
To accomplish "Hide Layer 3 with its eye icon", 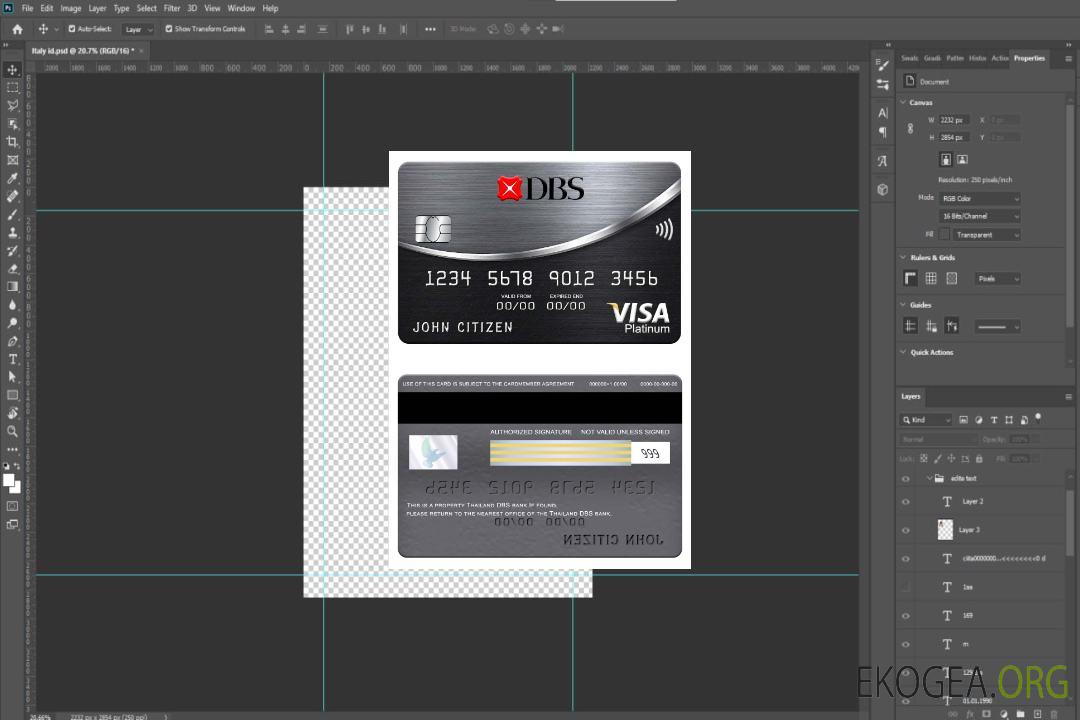I will [906, 531].
